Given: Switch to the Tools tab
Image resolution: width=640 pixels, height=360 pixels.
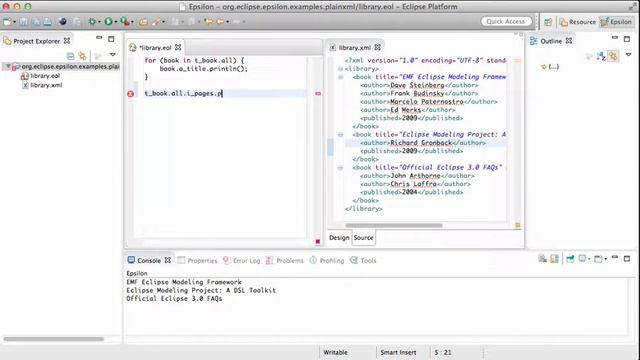Looking at the screenshot, I should 363,260.
